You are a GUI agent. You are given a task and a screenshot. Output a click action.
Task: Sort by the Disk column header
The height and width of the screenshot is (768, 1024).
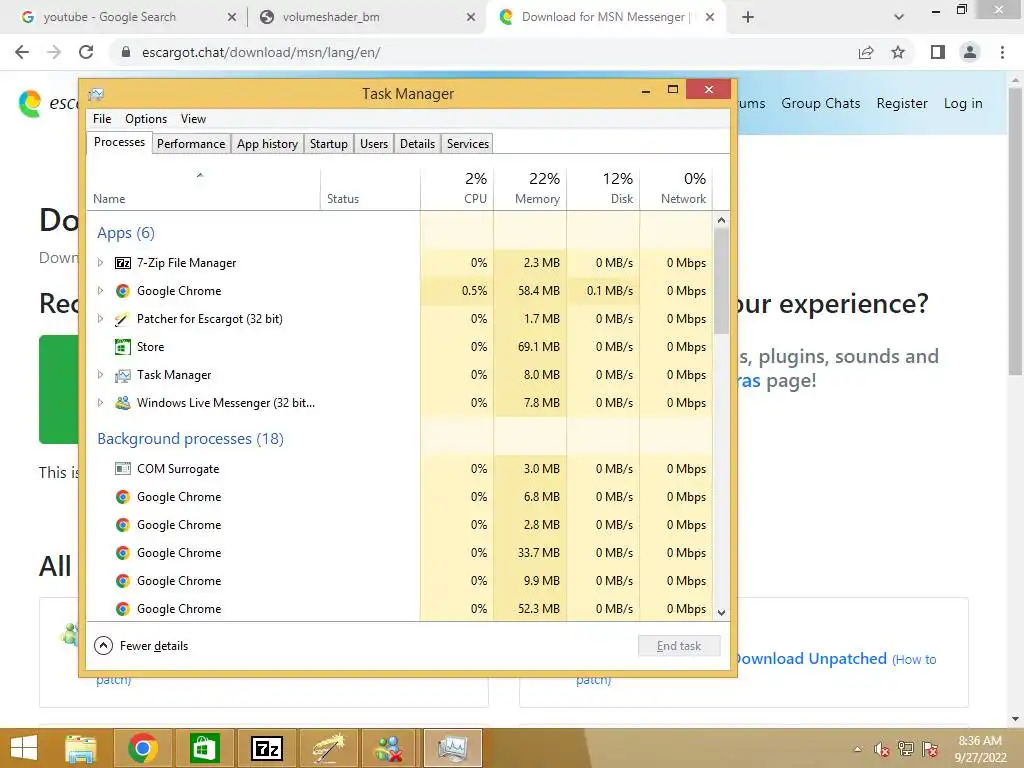click(x=603, y=187)
